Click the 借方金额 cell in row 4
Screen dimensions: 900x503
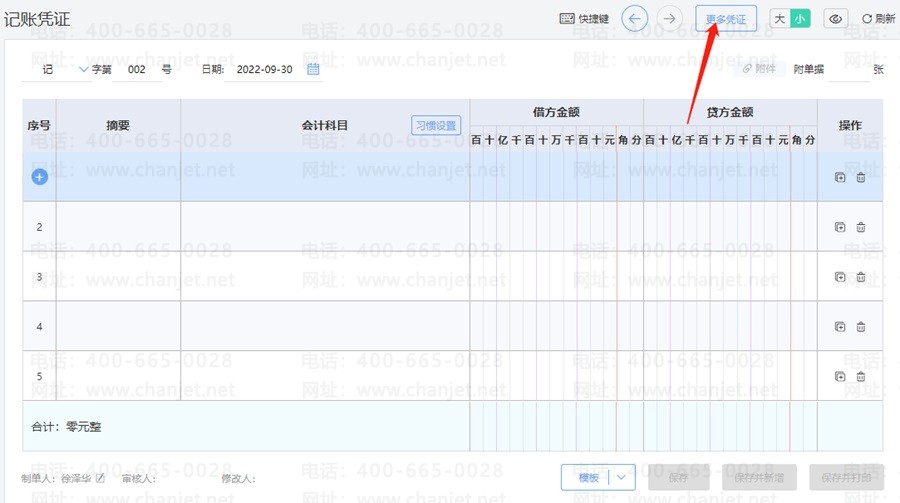(x=557, y=326)
